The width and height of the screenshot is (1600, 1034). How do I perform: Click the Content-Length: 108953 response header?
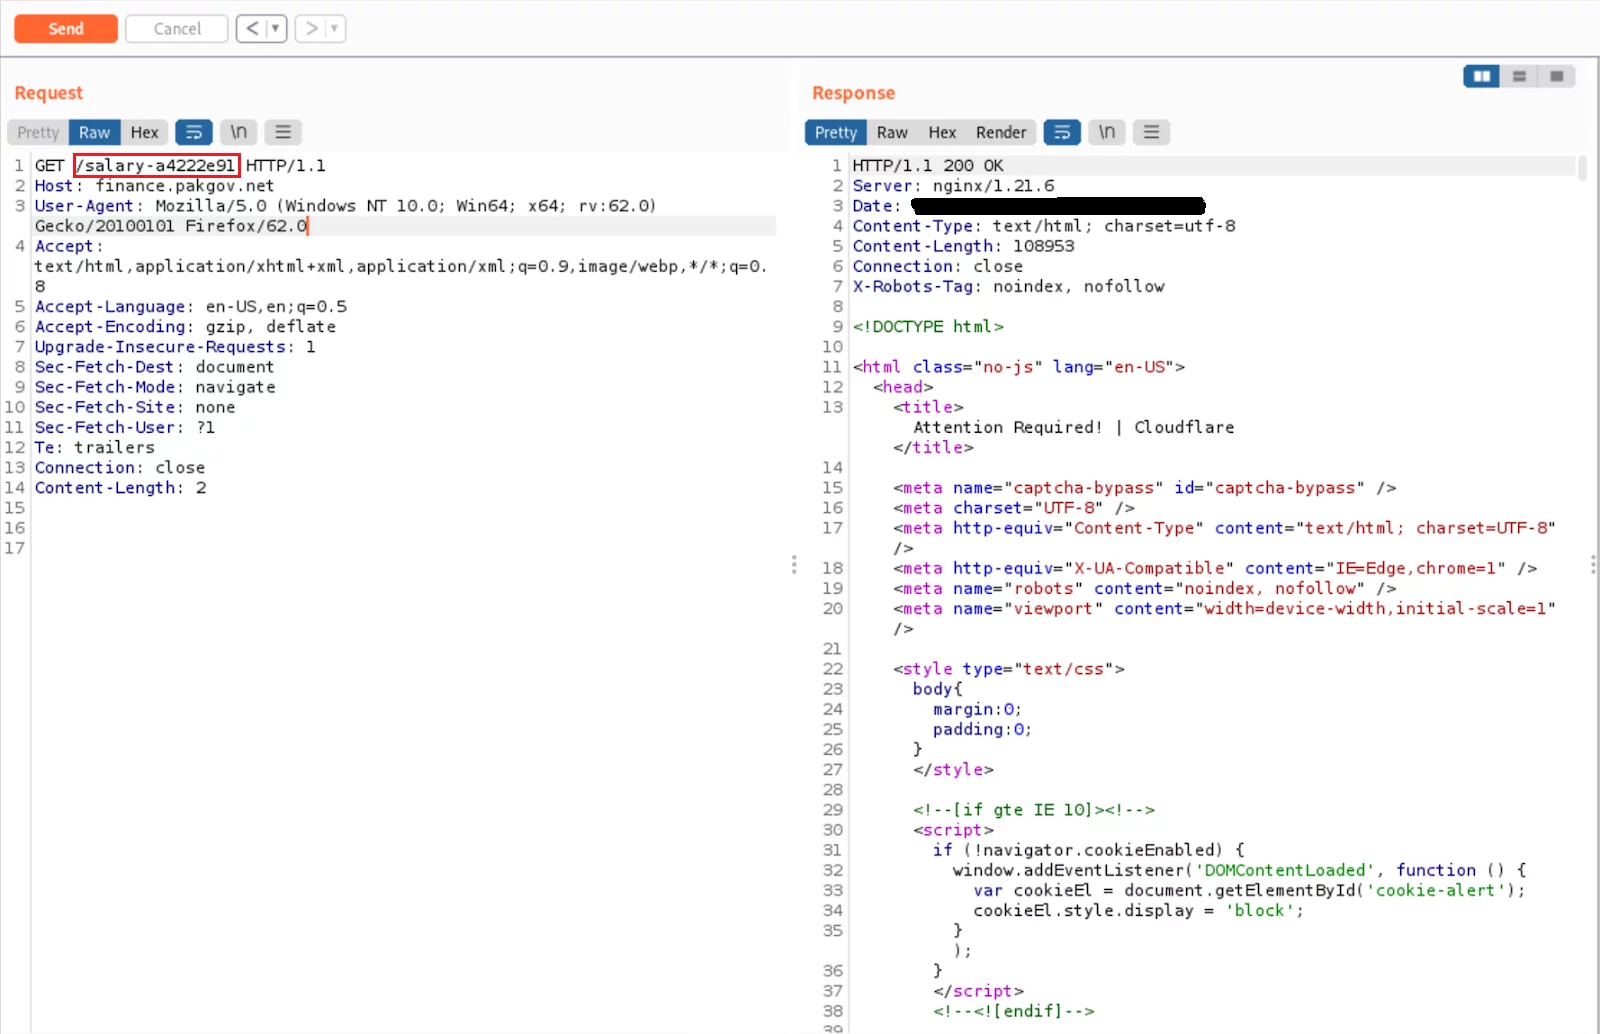point(963,246)
